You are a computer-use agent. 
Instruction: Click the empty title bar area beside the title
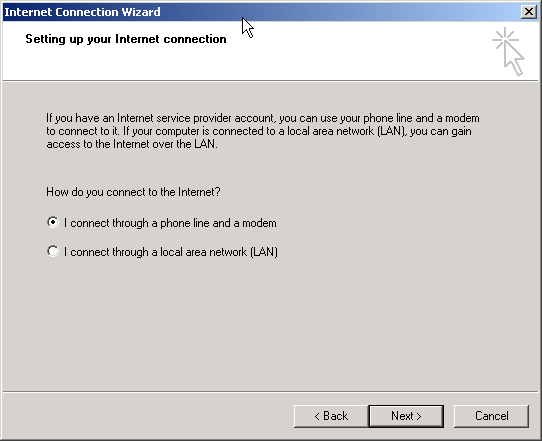[x=346, y=12]
